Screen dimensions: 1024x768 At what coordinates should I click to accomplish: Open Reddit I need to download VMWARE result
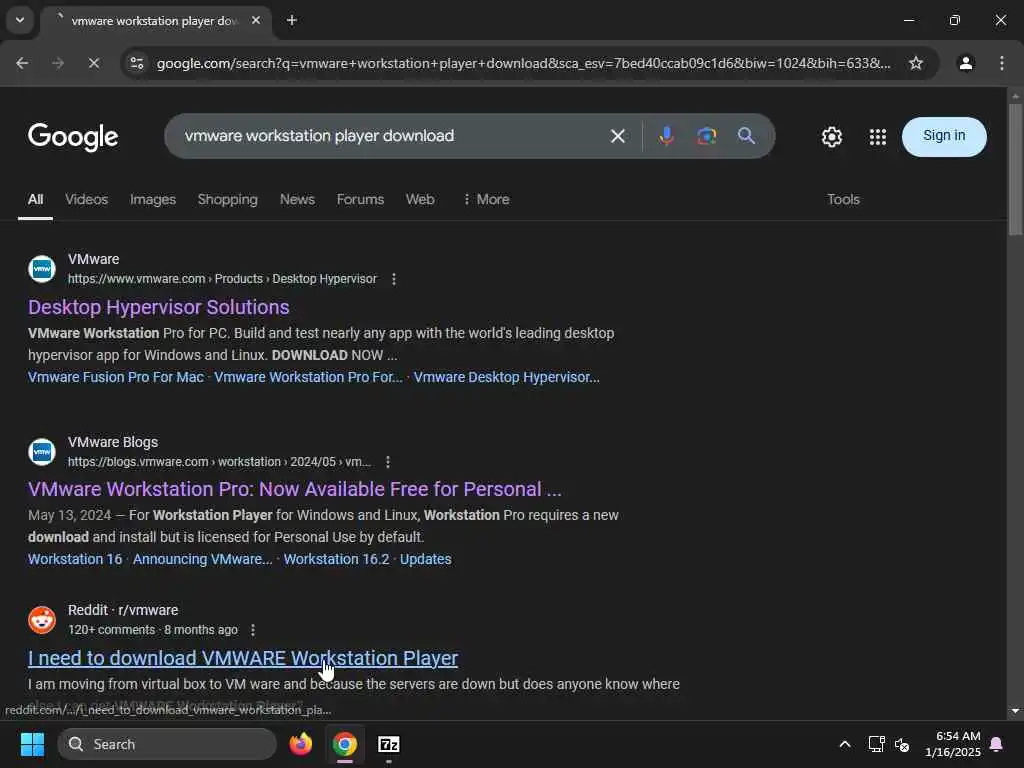(243, 658)
